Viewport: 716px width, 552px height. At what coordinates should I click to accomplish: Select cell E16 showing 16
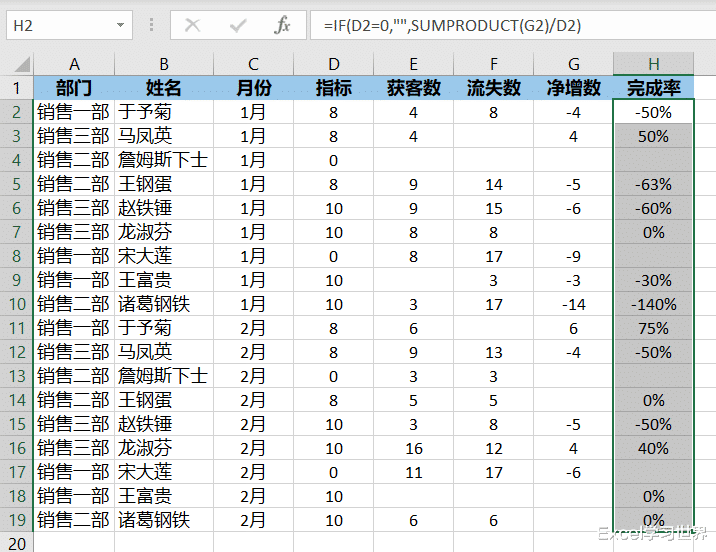[x=414, y=448]
